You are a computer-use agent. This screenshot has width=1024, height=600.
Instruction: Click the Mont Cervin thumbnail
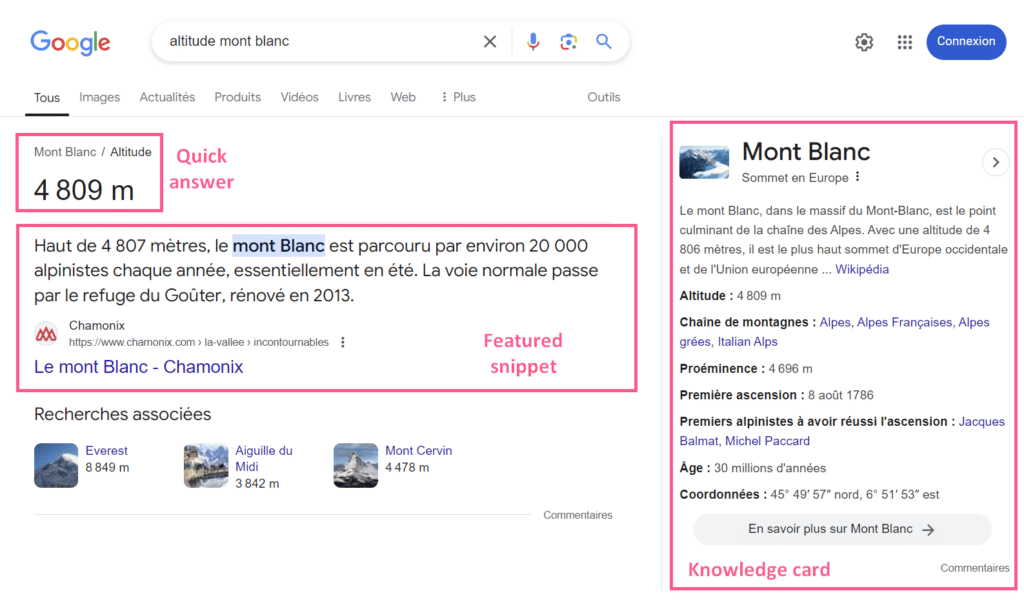click(x=356, y=466)
